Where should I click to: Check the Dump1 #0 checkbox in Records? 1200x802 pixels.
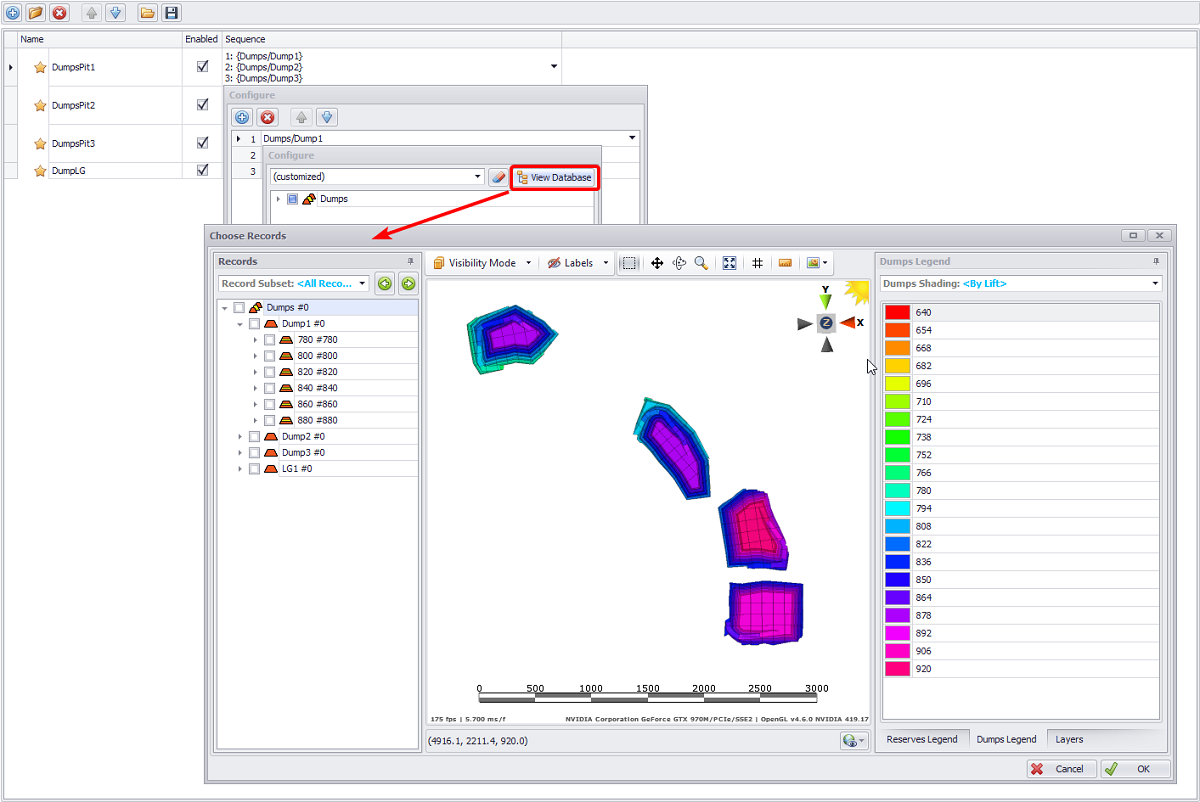[x=254, y=324]
